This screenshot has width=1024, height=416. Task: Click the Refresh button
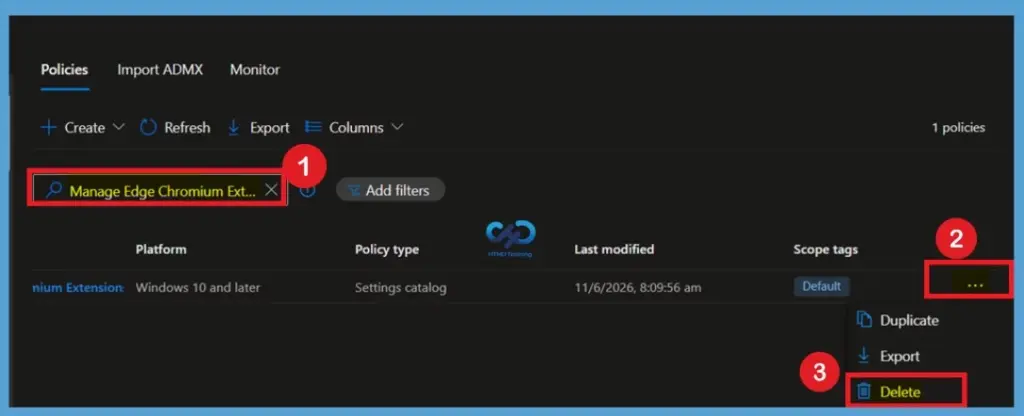(175, 127)
